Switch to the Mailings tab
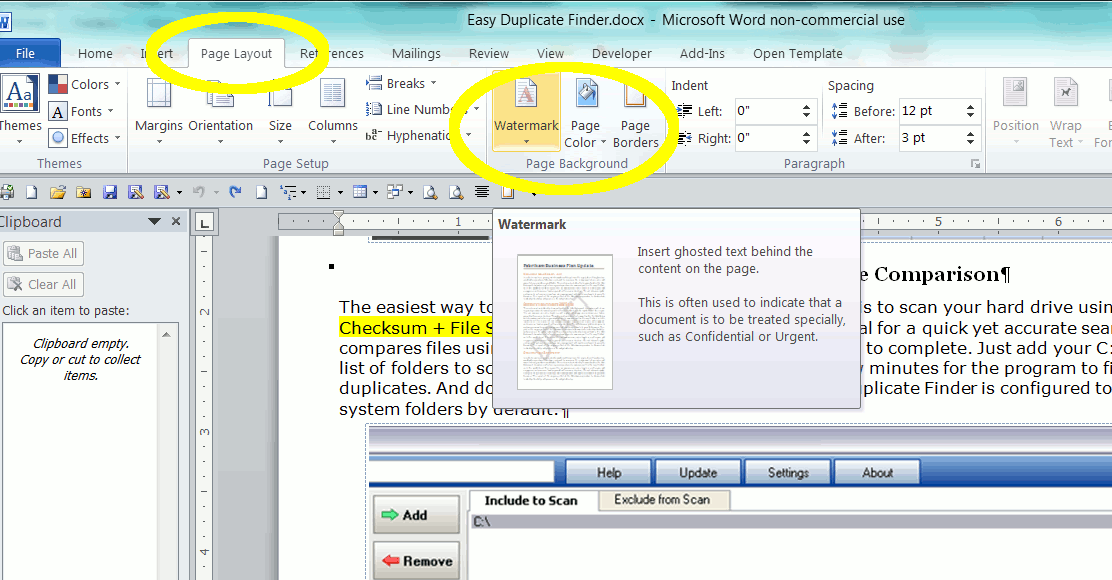 tap(416, 53)
